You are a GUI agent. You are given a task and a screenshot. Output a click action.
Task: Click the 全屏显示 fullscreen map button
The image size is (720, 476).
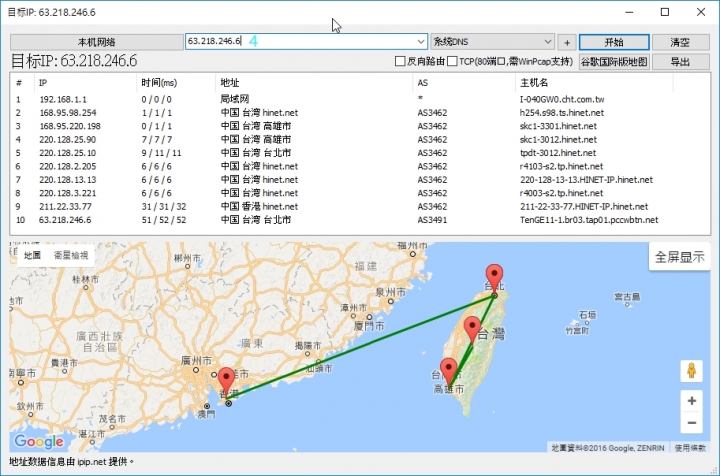[679, 257]
